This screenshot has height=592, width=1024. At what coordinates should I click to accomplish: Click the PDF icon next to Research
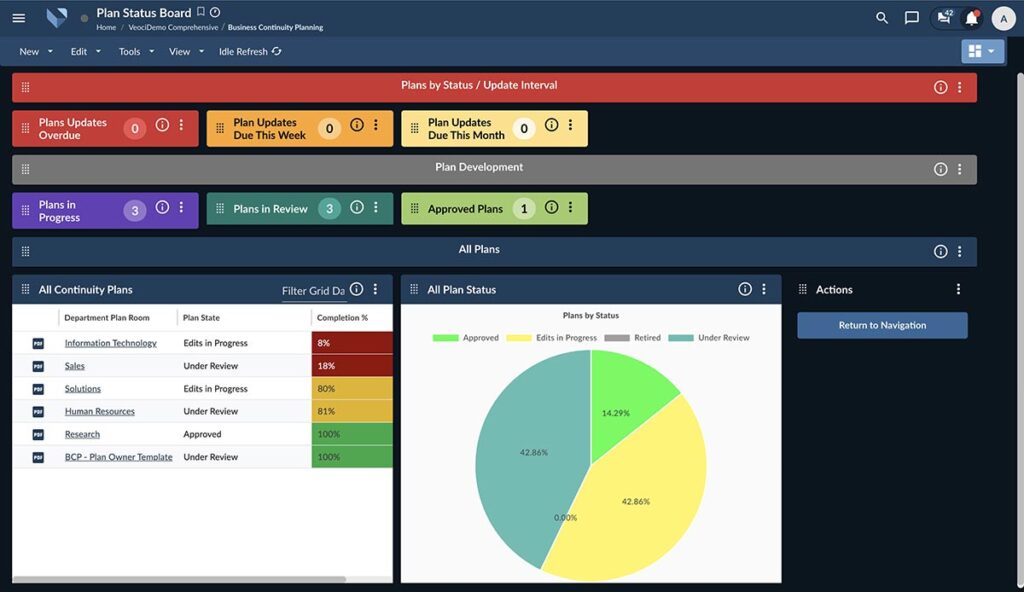click(37, 434)
